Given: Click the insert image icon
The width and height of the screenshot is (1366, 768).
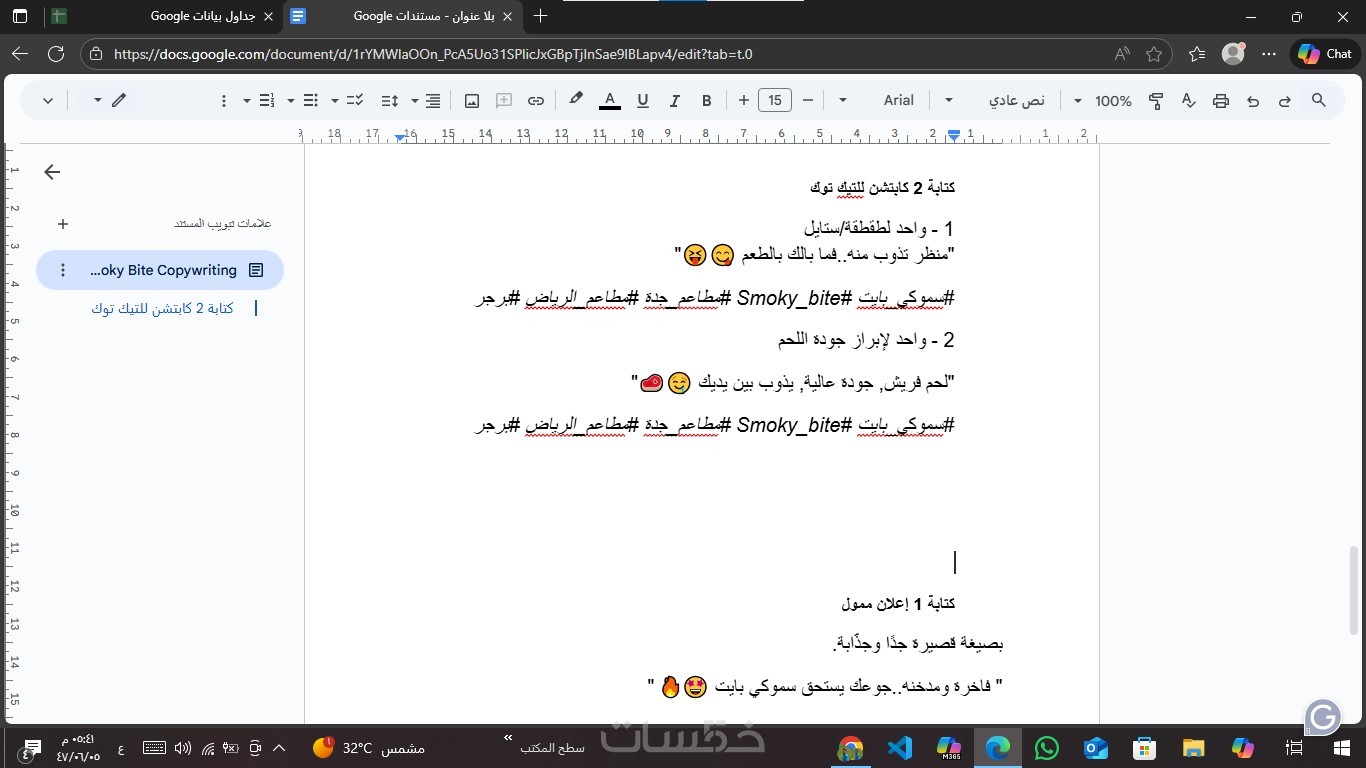Looking at the screenshot, I should (x=472, y=100).
